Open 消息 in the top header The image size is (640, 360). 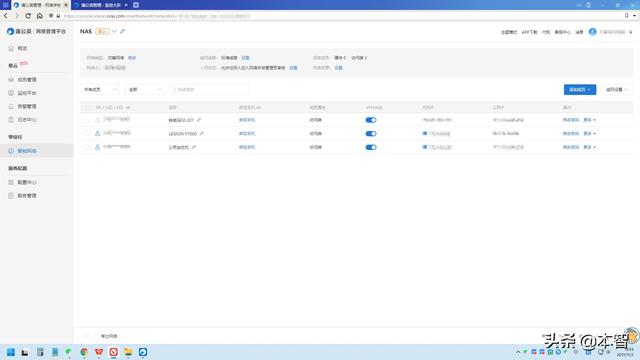tap(579, 32)
